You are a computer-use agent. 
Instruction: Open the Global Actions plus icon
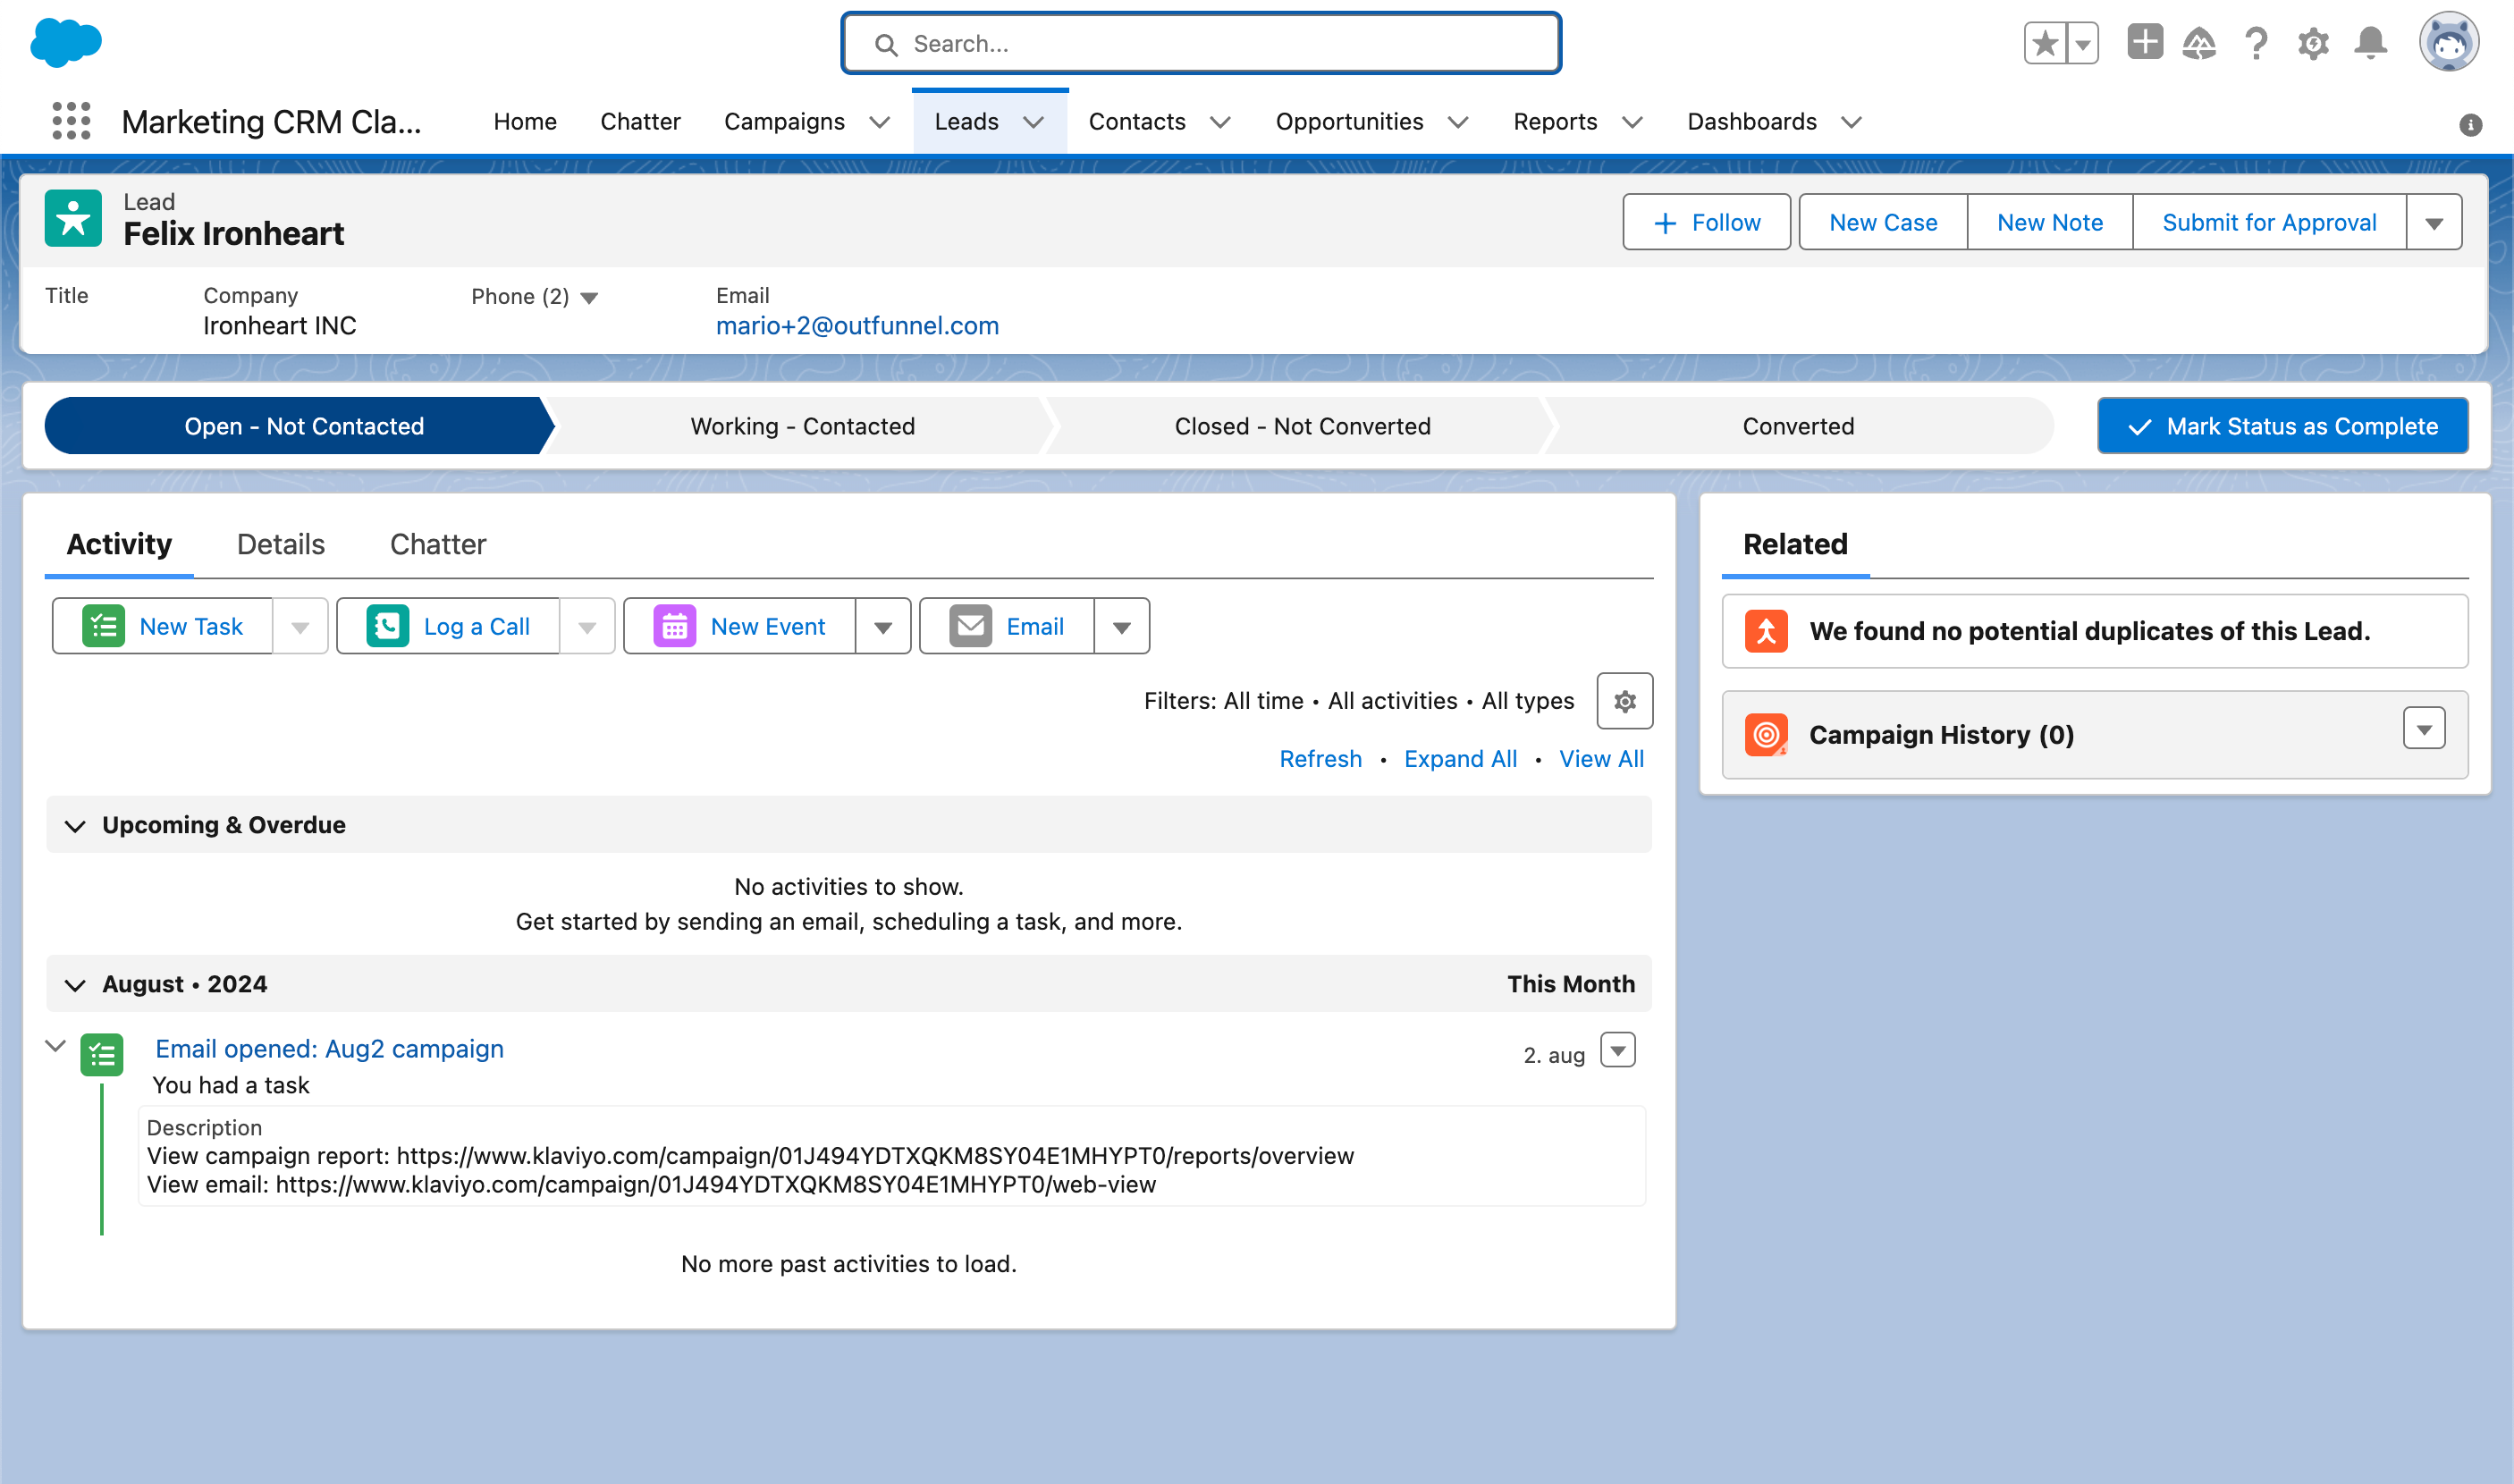pos(2144,42)
